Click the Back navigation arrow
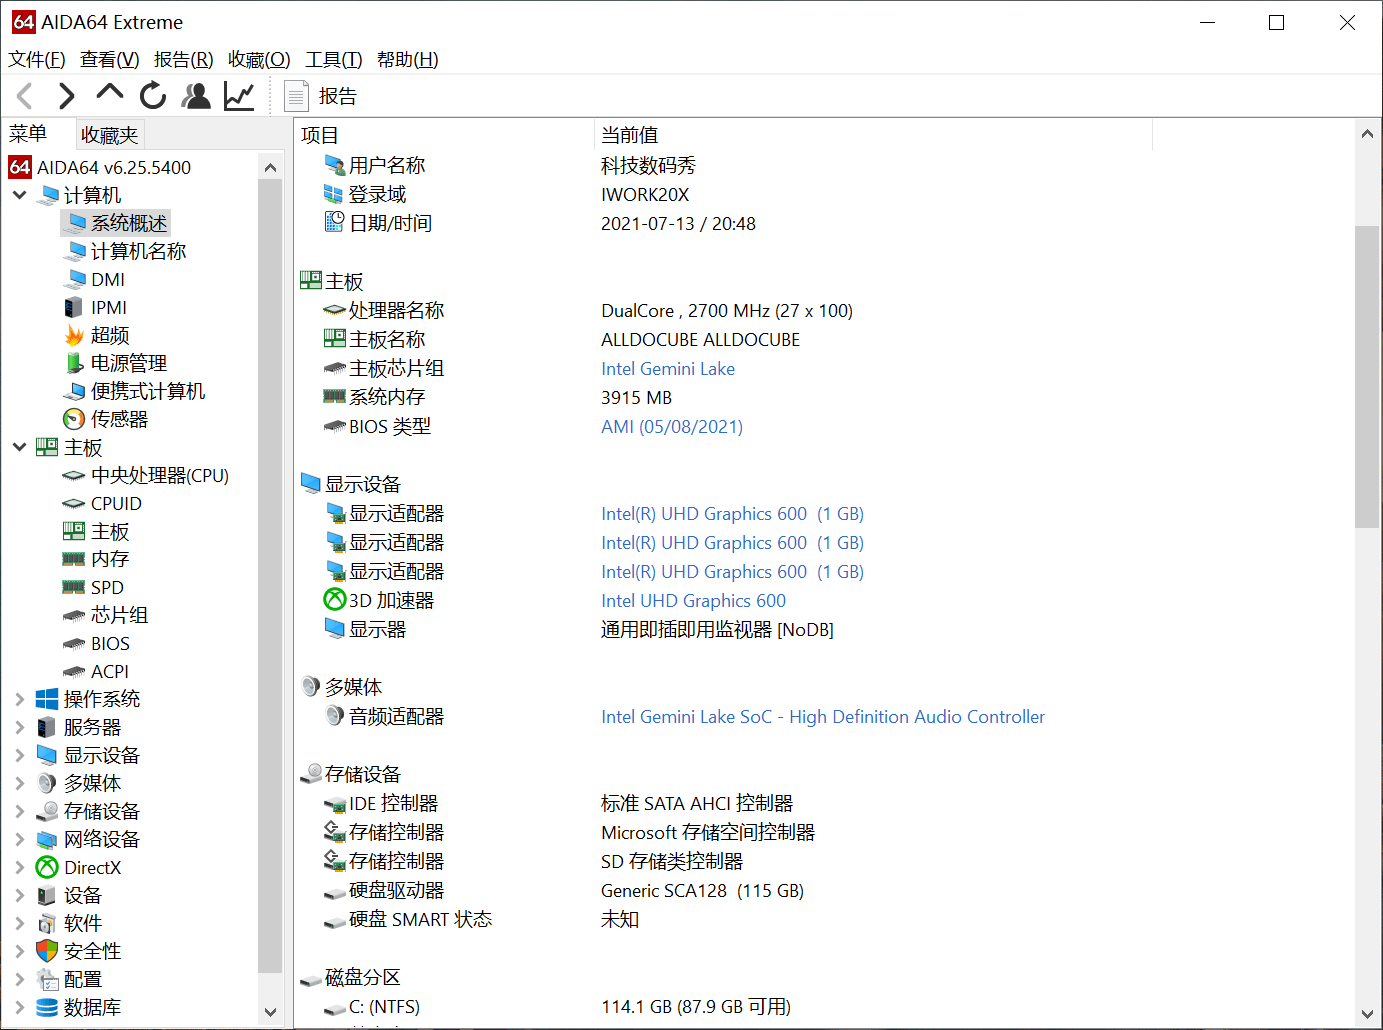The image size is (1383, 1030). (x=26, y=96)
